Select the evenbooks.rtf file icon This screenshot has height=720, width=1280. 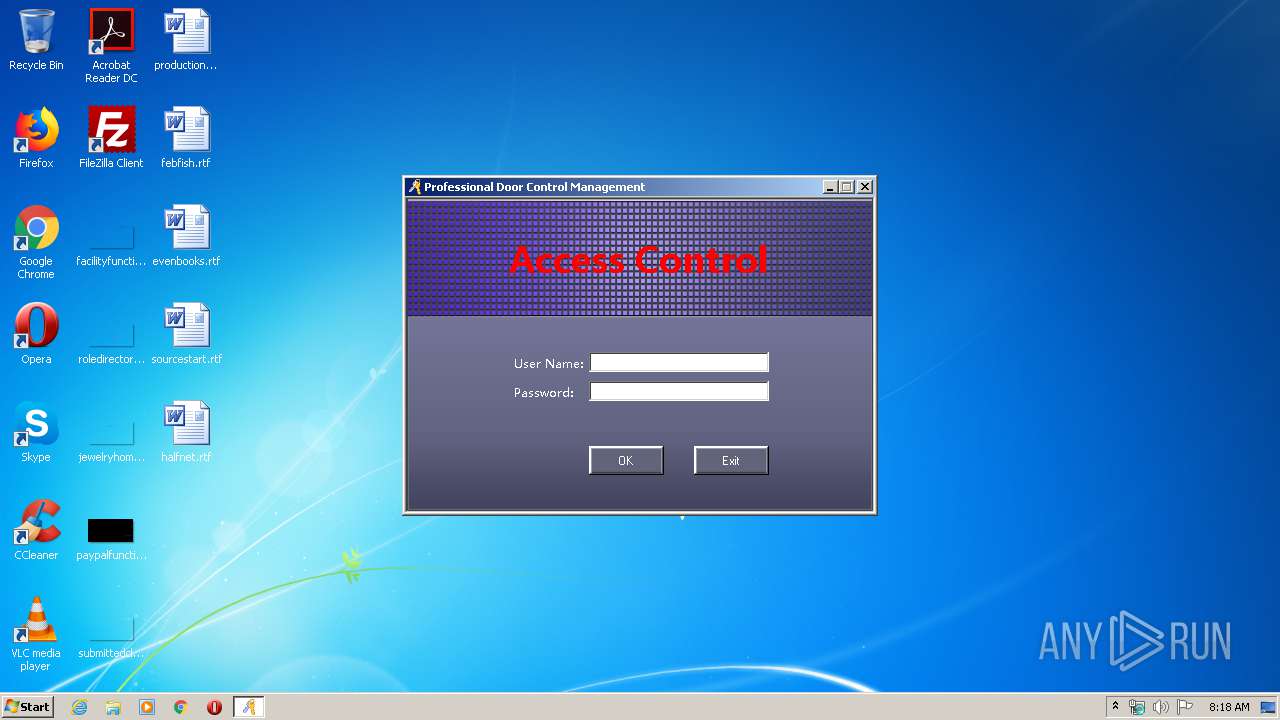click(x=186, y=236)
